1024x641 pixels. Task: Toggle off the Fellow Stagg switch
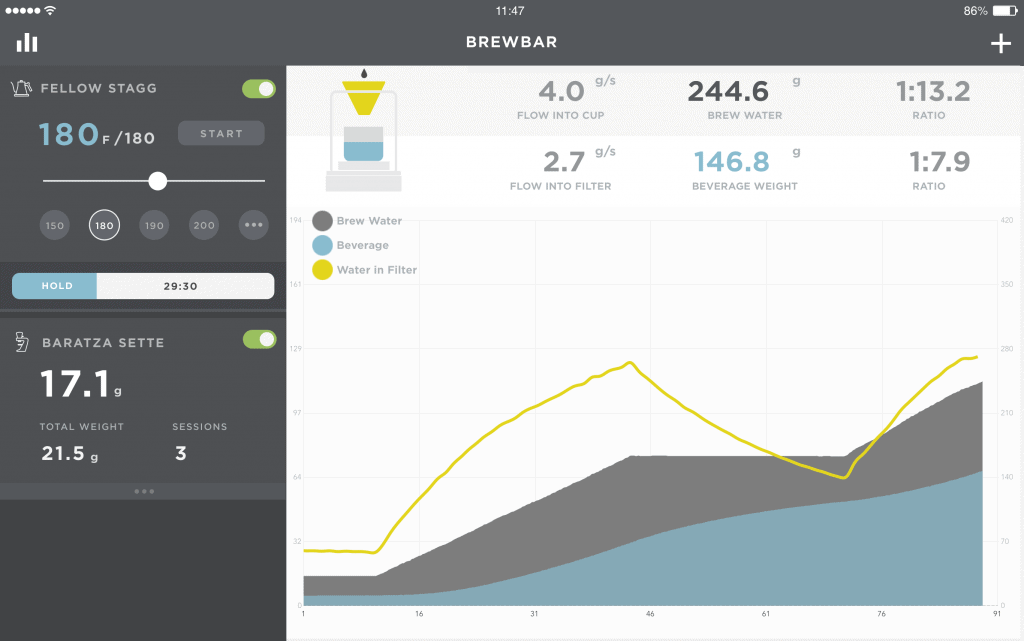pyautogui.click(x=258, y=89)
